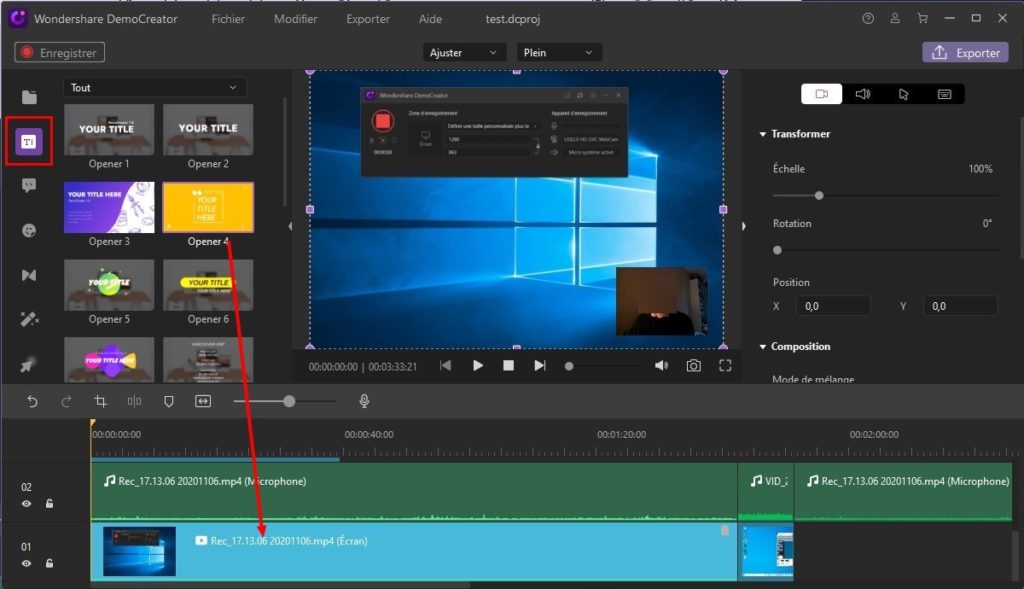The height and width of the screenshot is (589, 1024).
Task: Mute the preview volume speaker
Action: coord(662,366)
